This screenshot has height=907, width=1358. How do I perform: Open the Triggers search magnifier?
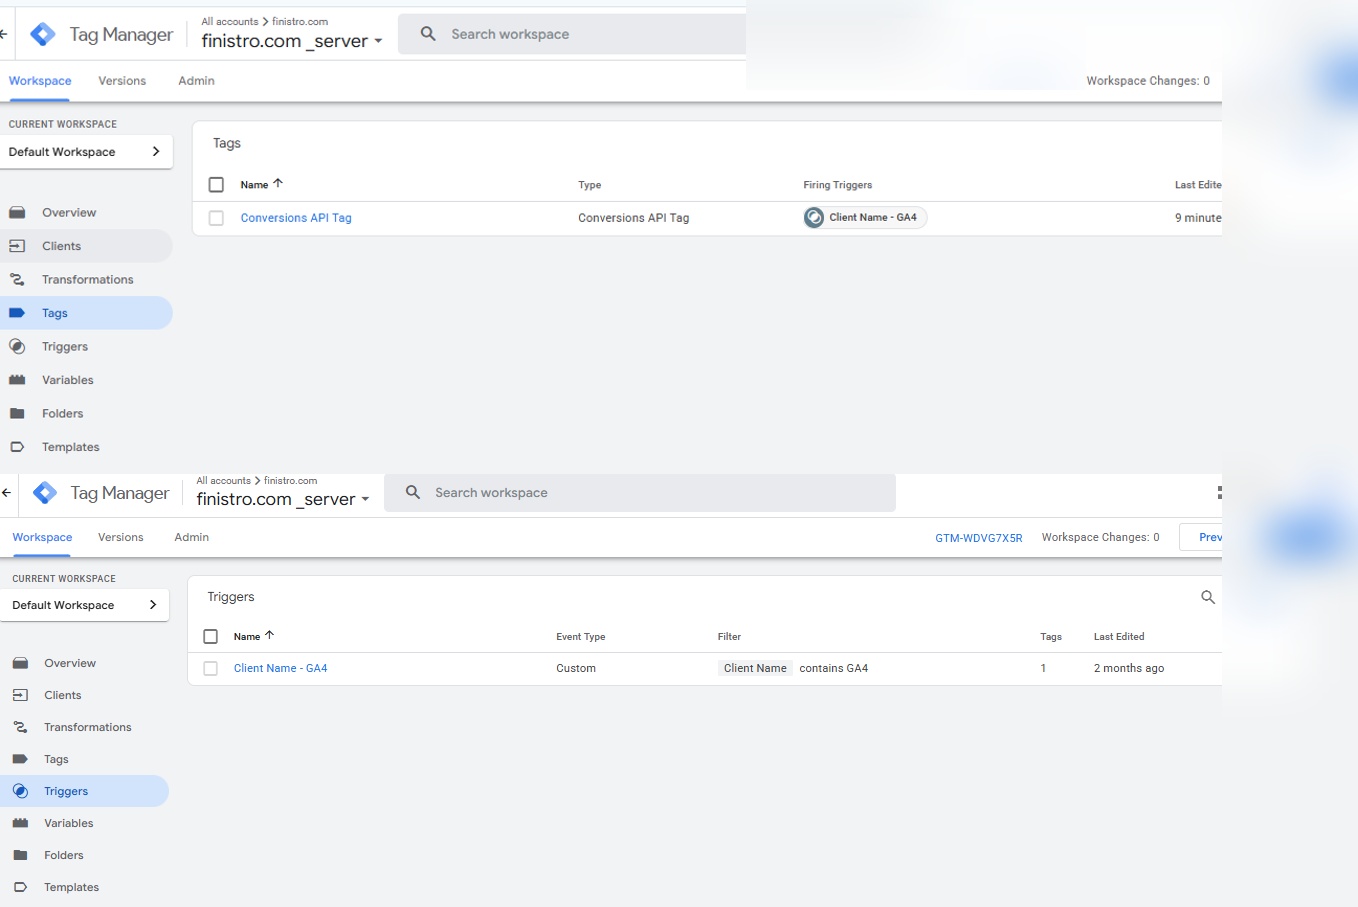1207,597
